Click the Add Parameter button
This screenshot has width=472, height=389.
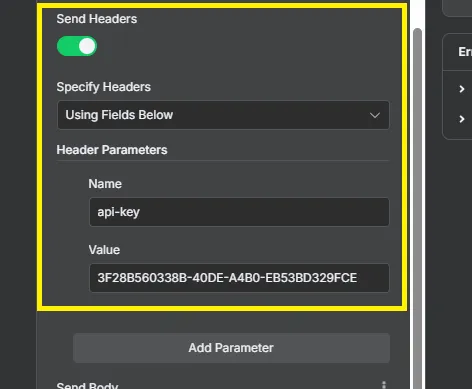click(231, 348)
